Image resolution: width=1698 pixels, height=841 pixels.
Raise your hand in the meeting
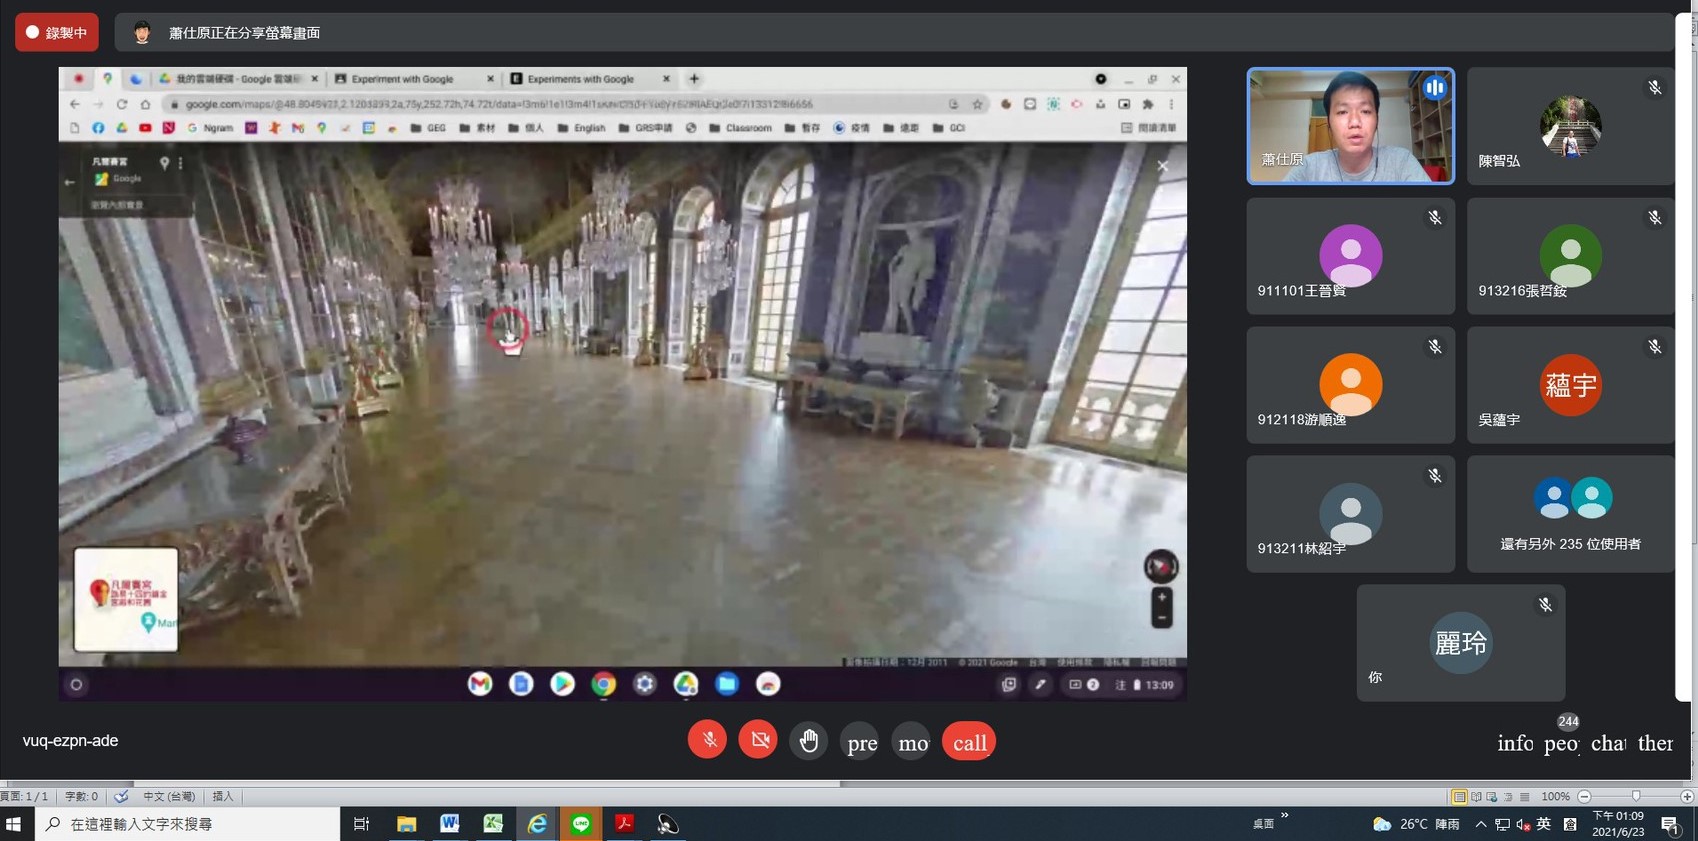pos(809,741)
